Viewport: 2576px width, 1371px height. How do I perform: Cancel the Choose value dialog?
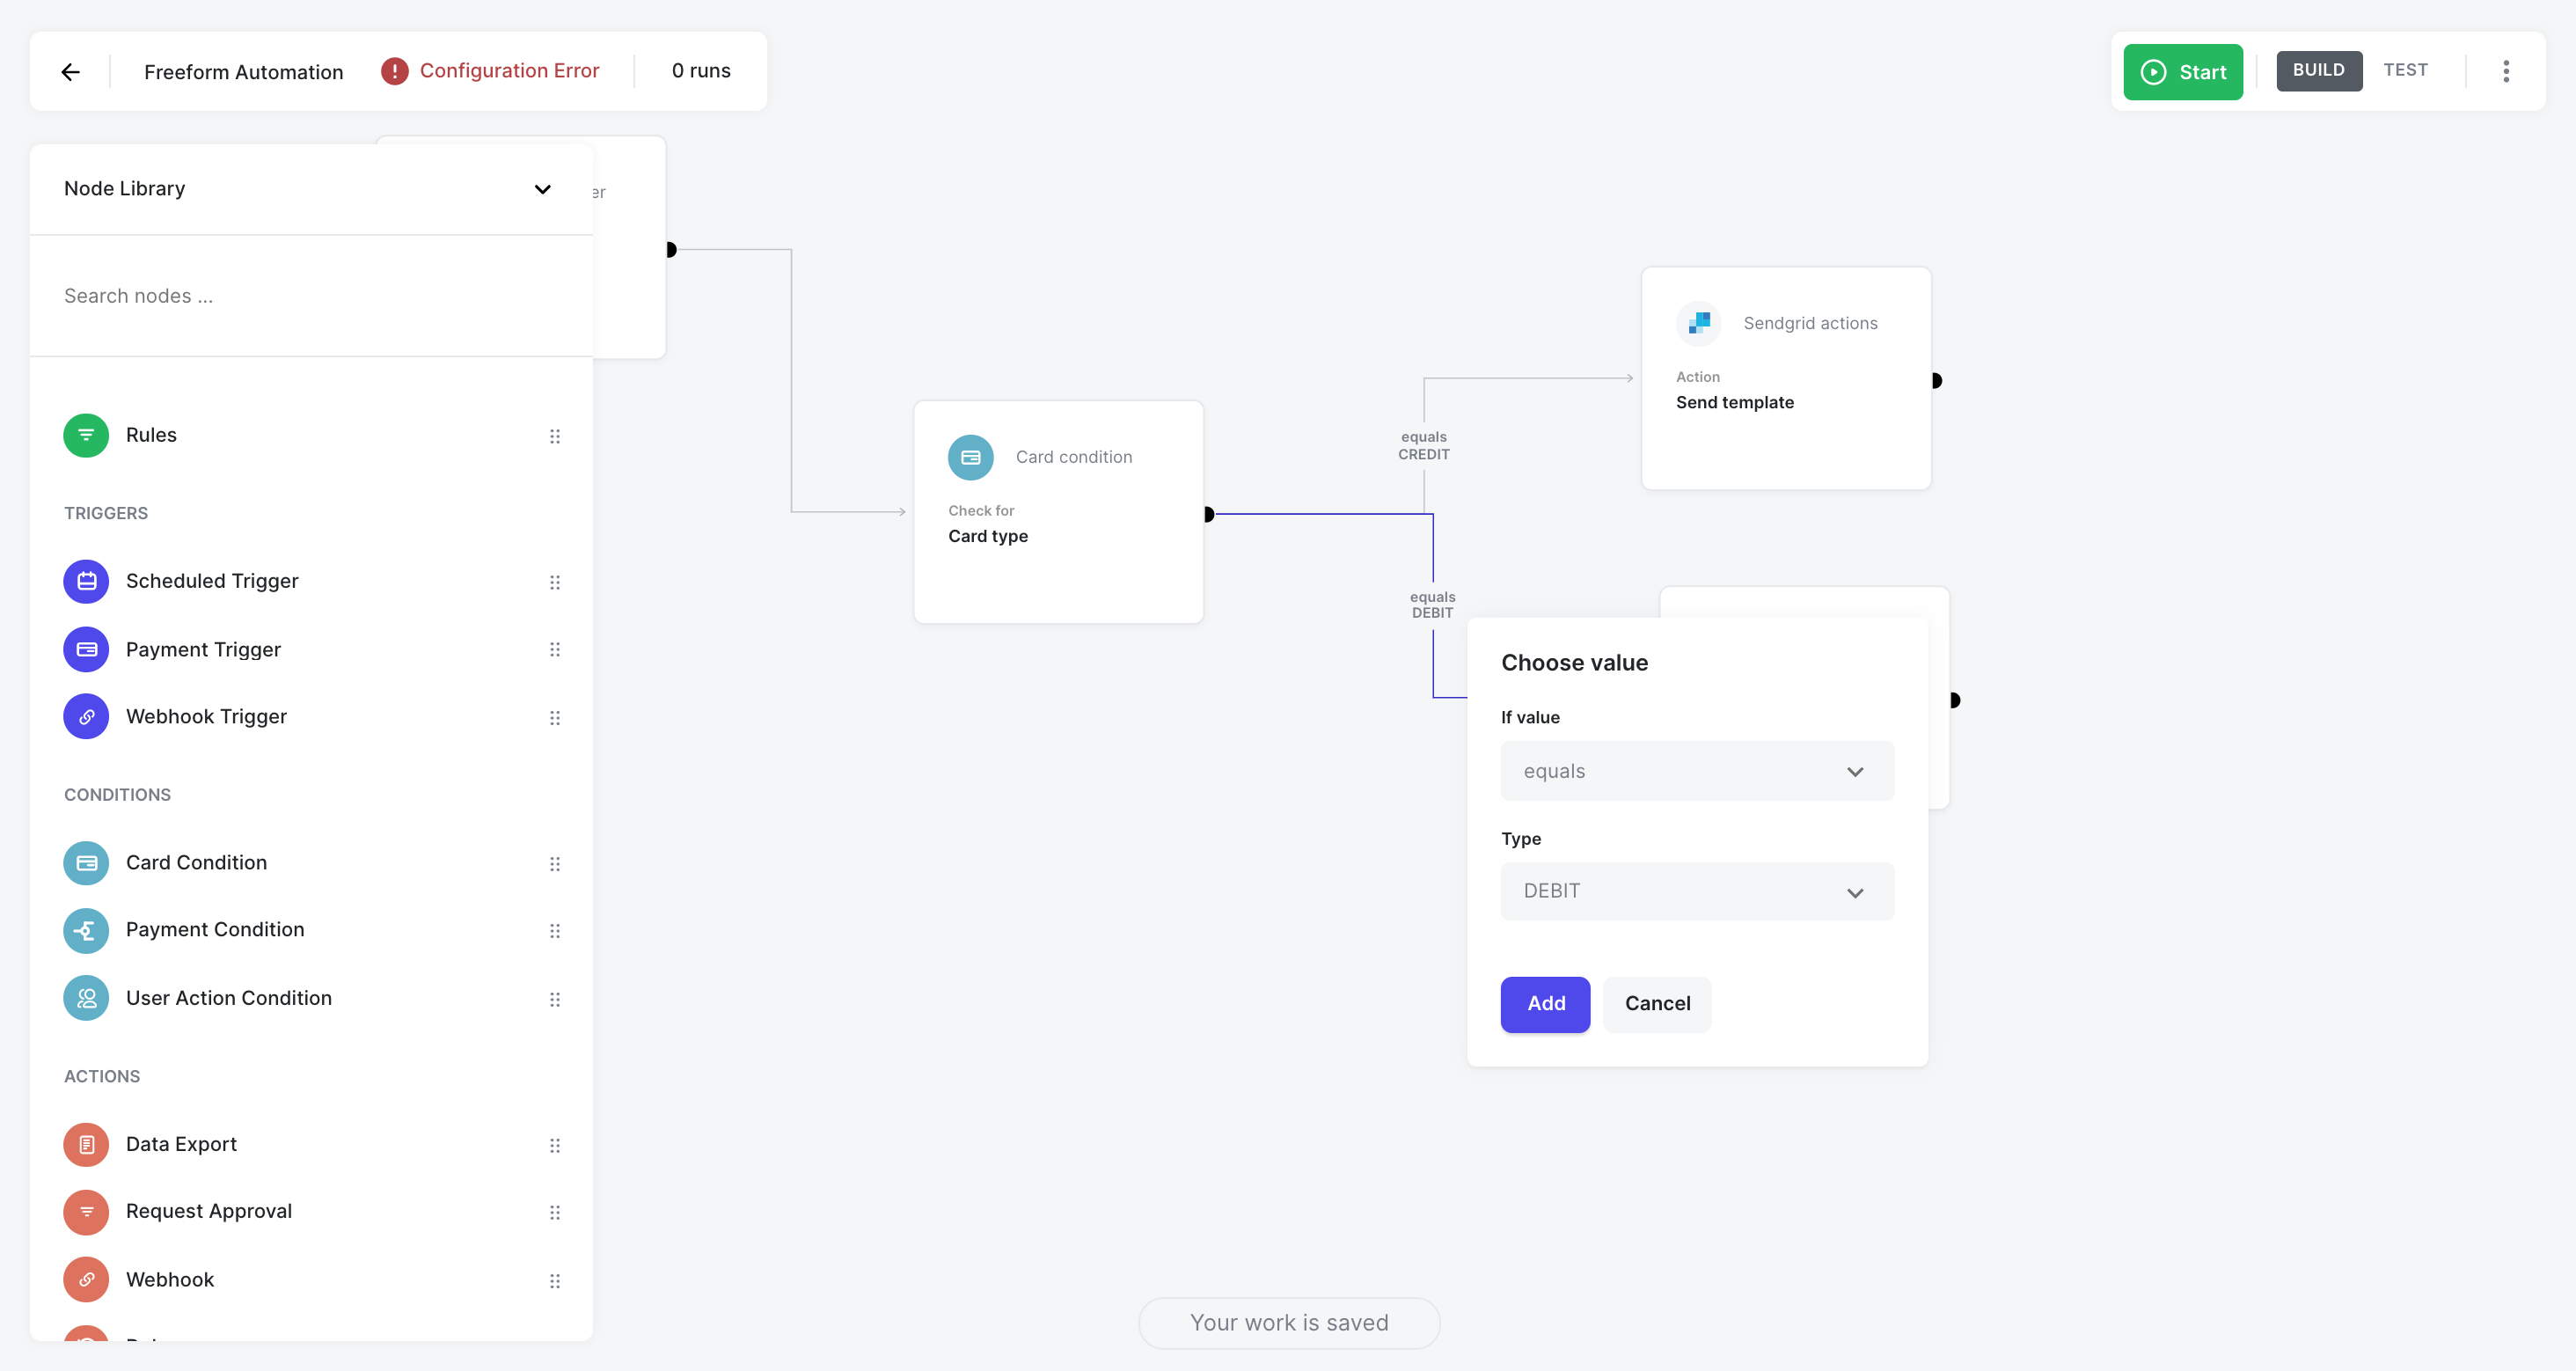(1656, 1003)
